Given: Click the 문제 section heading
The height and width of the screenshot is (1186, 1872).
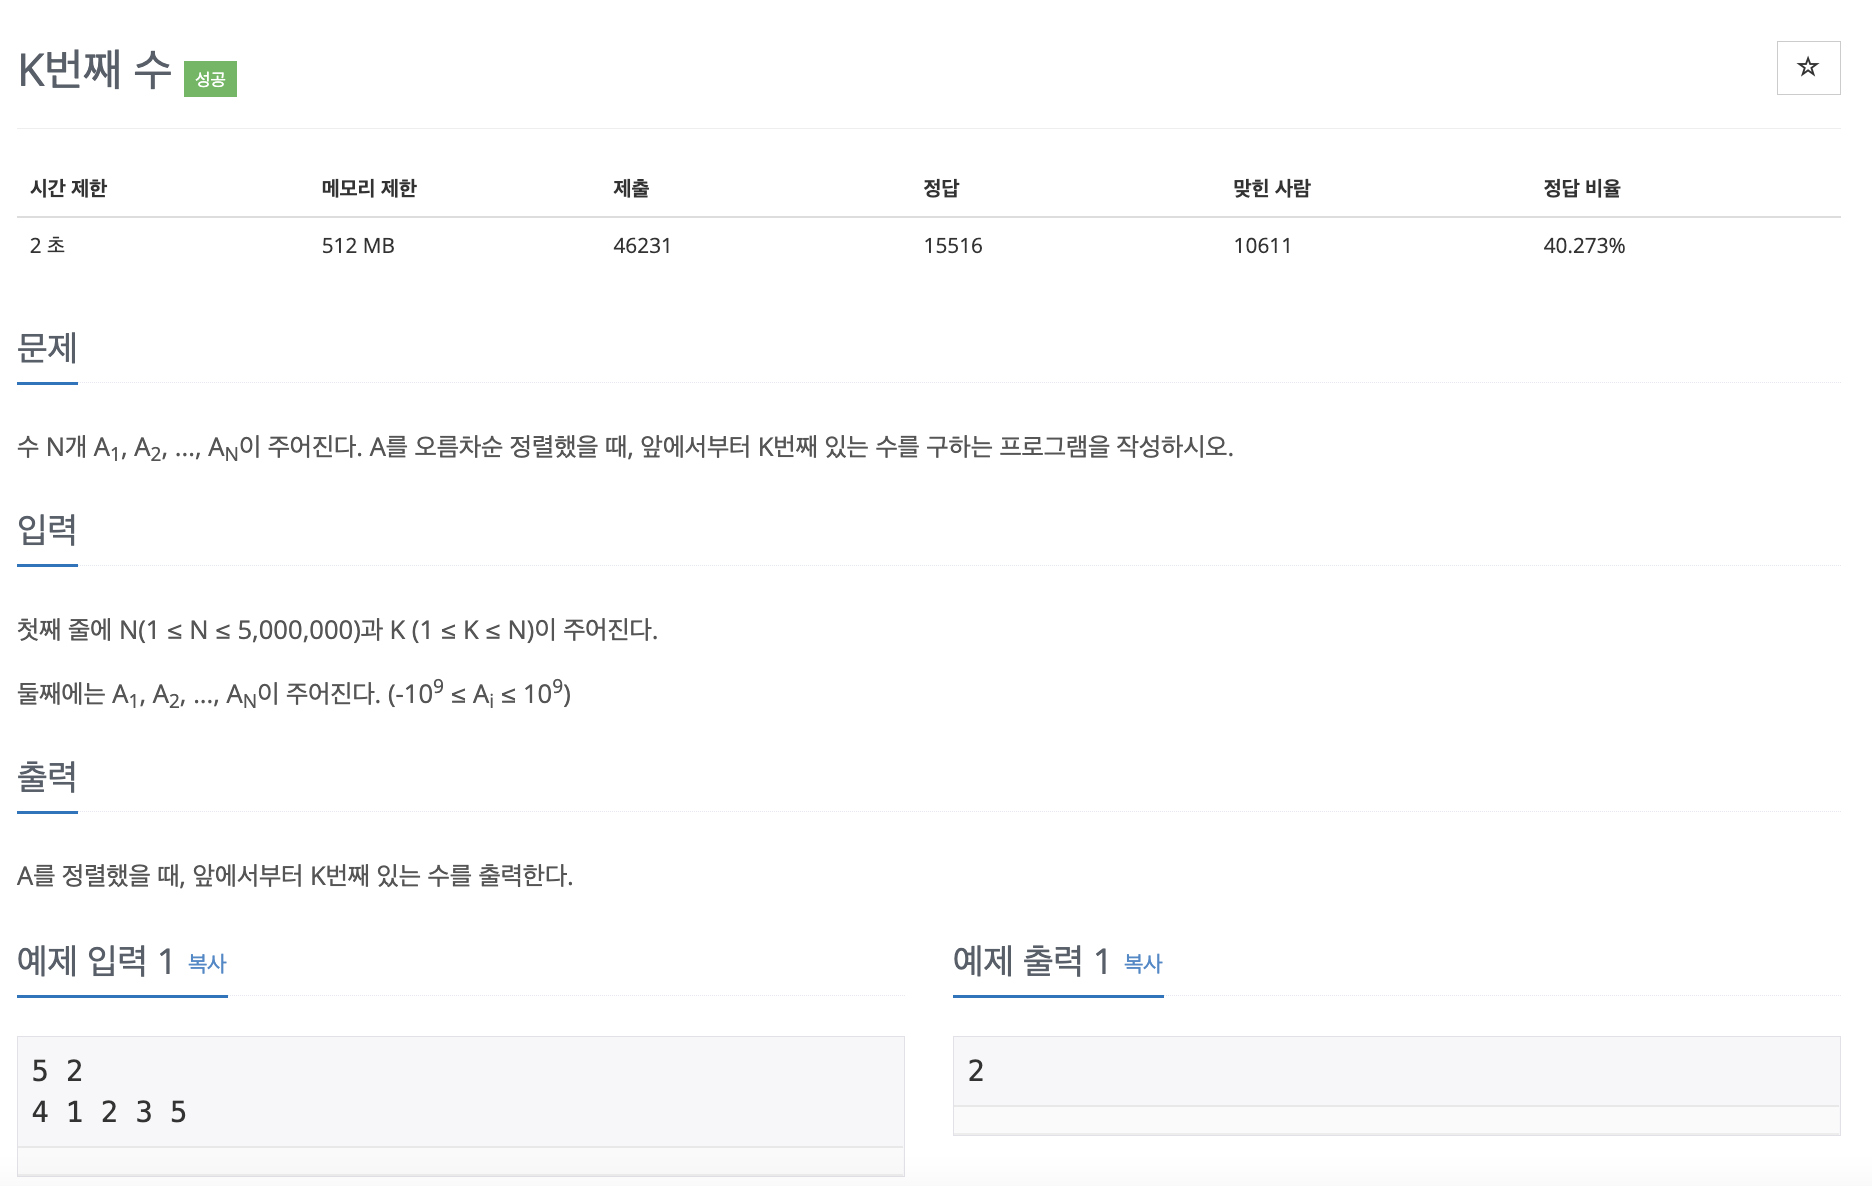Looking at the screenshot, I should (47, 348).
